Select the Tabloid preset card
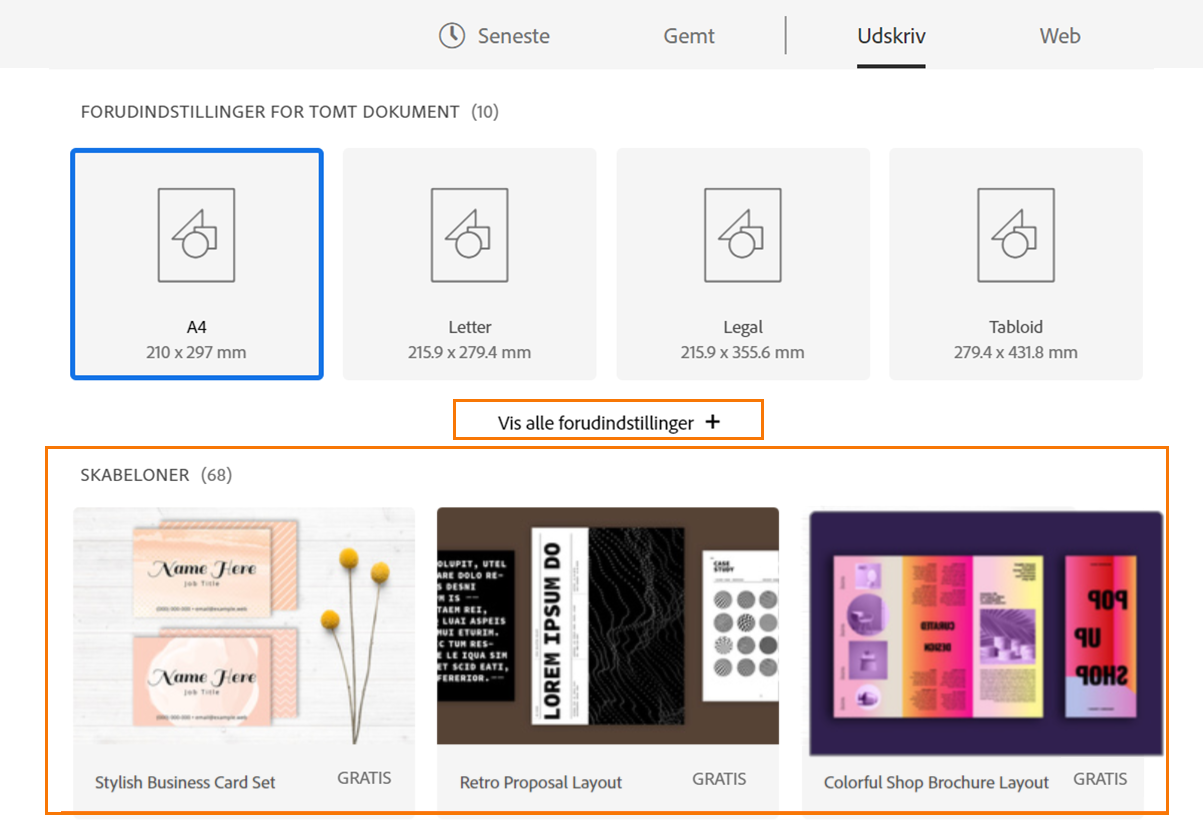The height and width of the screenshot is (824, 1203). [1016, 264]
